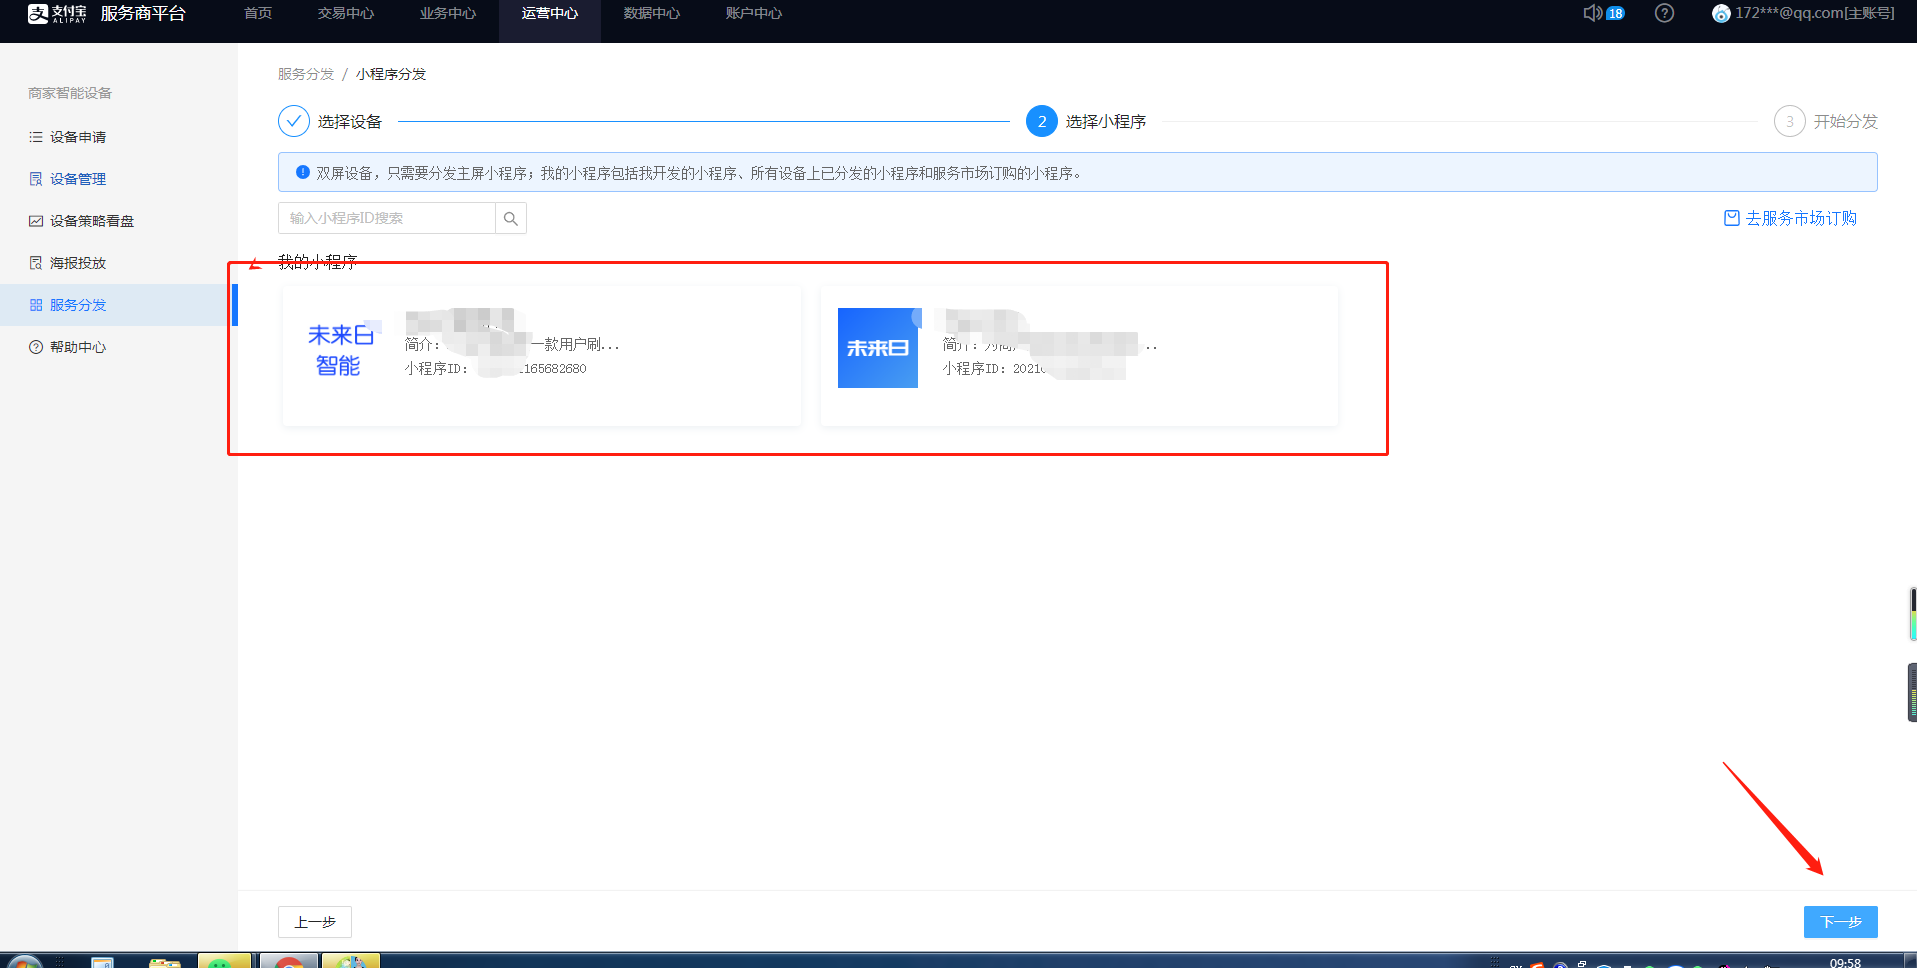Click 下一步 button
Viewport: 1917px width, 968px height.
point(1841,922)
